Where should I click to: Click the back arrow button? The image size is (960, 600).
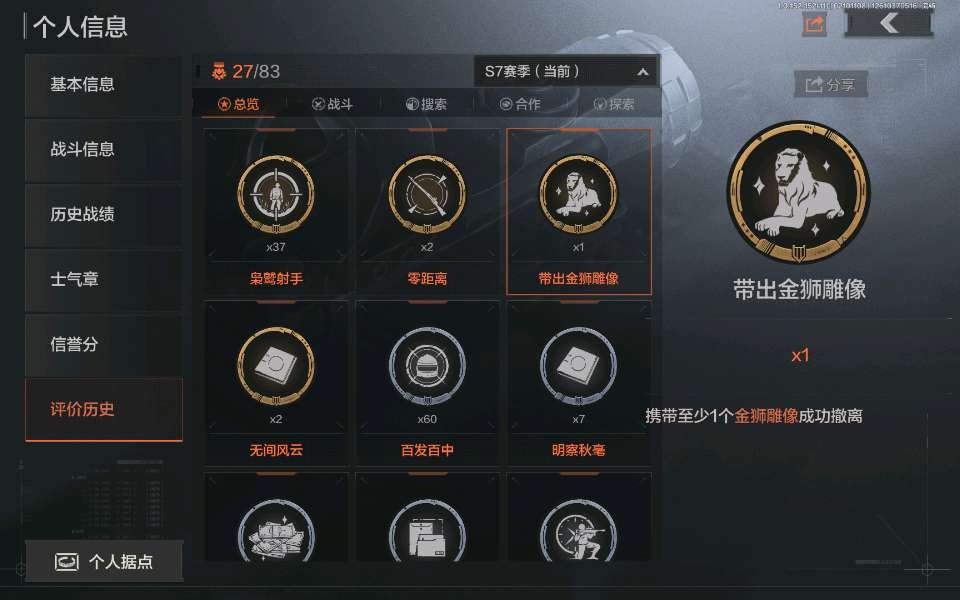click(x=889, y=24)
